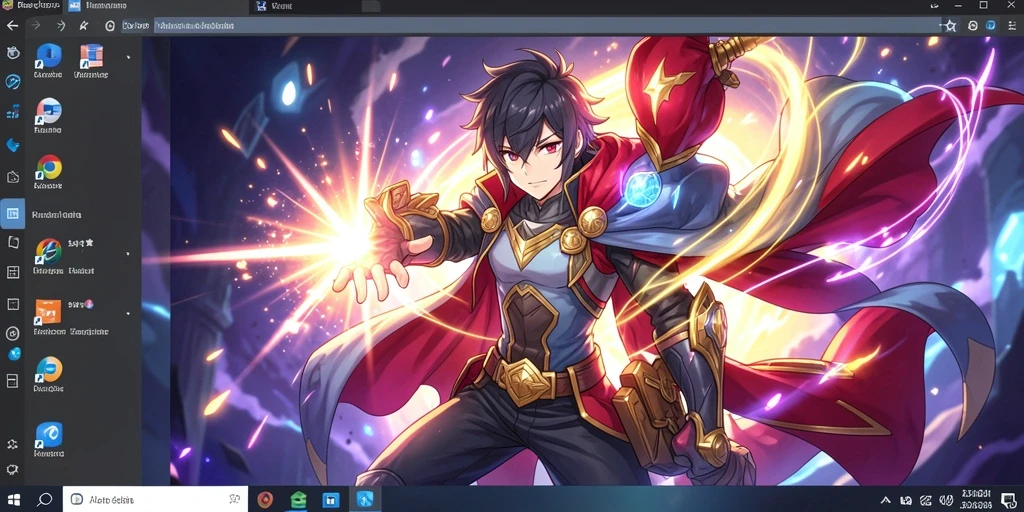Switch to the first browser tab
The width and height of the screenshot is (1024, 512).
(31, 6)
